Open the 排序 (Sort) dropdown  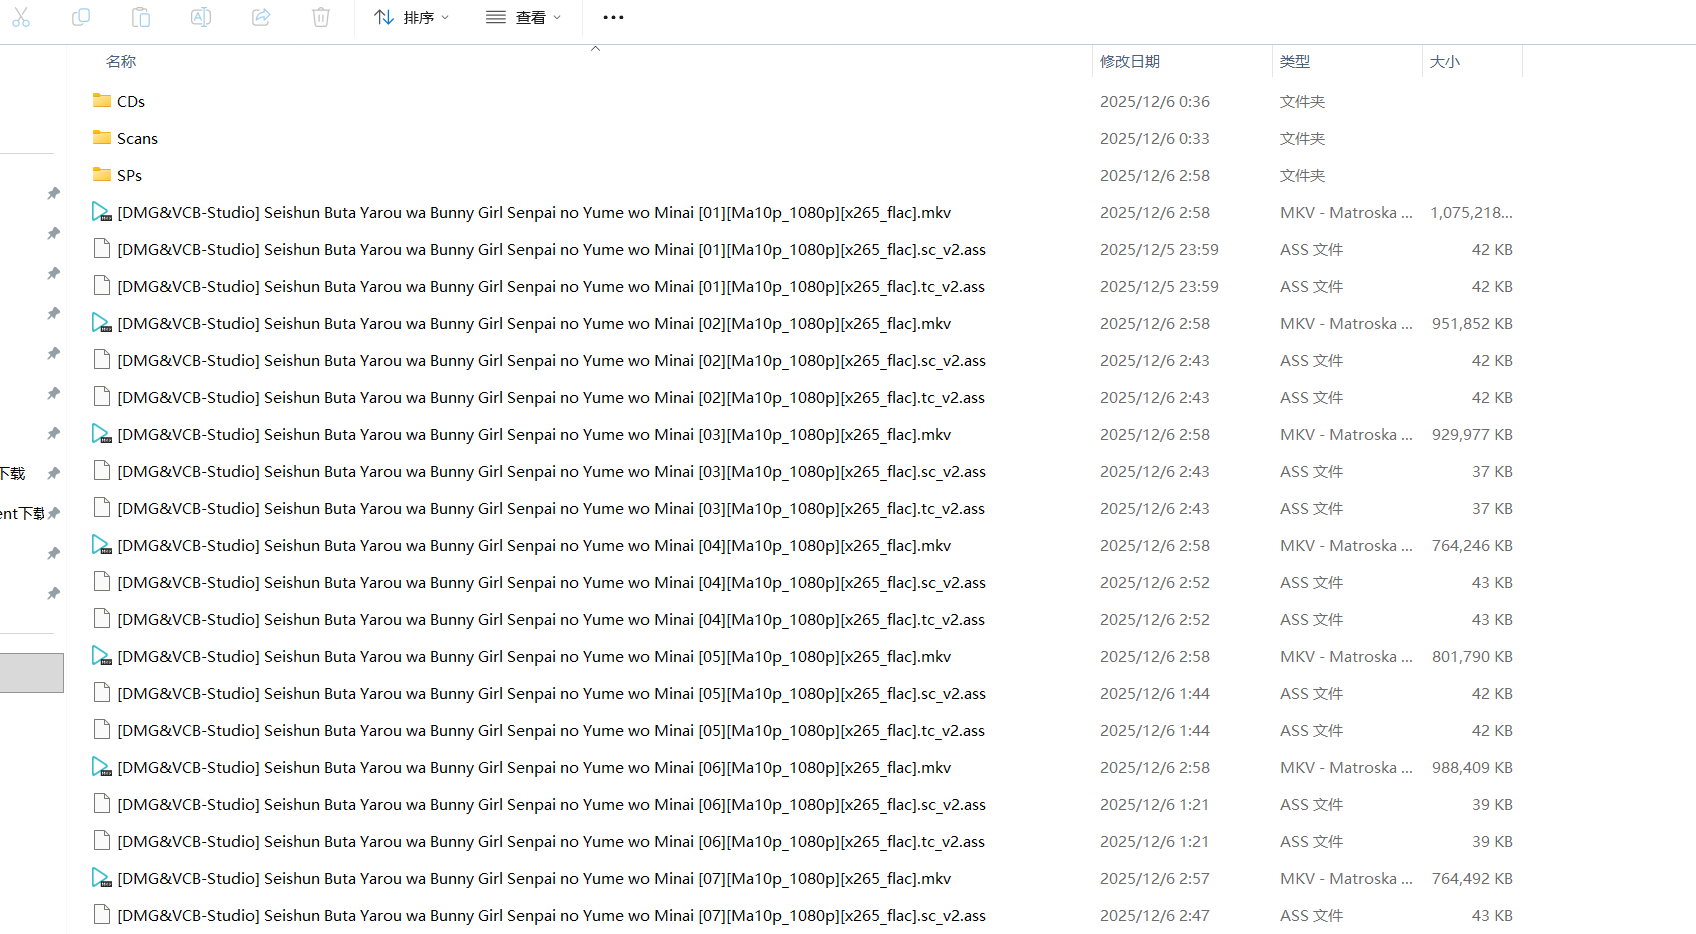tap(411, 17)
